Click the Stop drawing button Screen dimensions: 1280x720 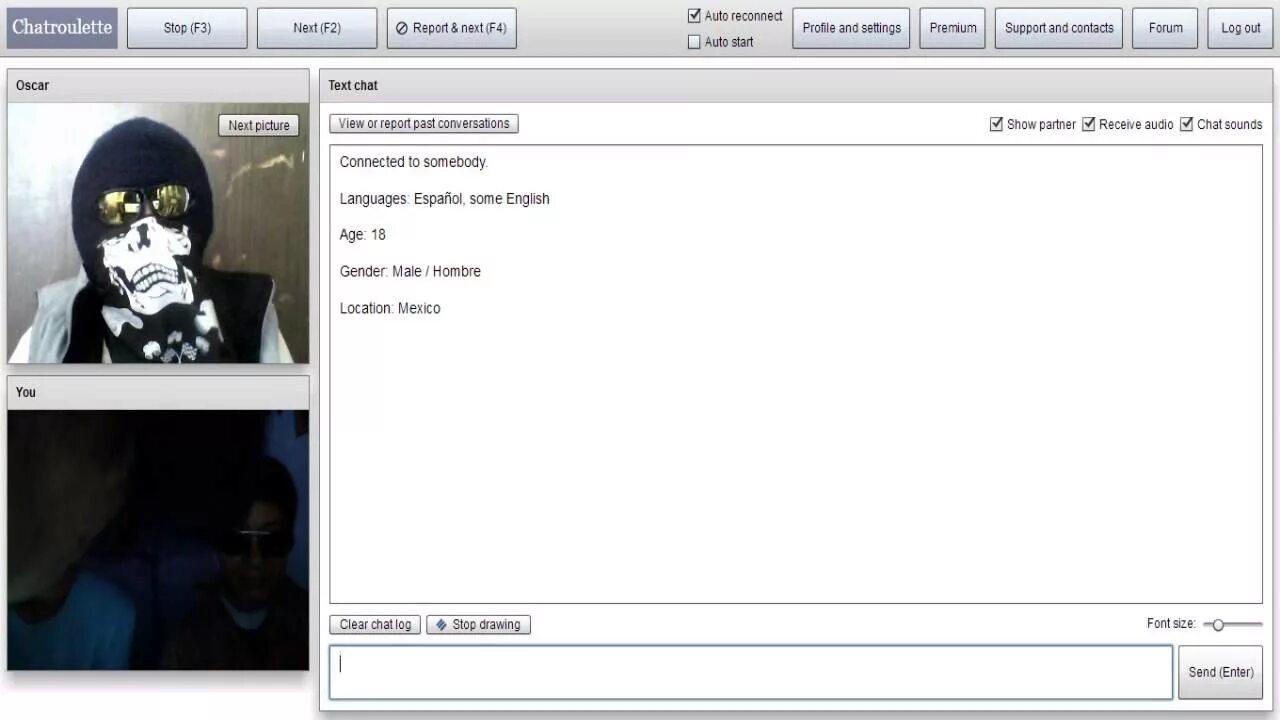(x=478, y=624)
